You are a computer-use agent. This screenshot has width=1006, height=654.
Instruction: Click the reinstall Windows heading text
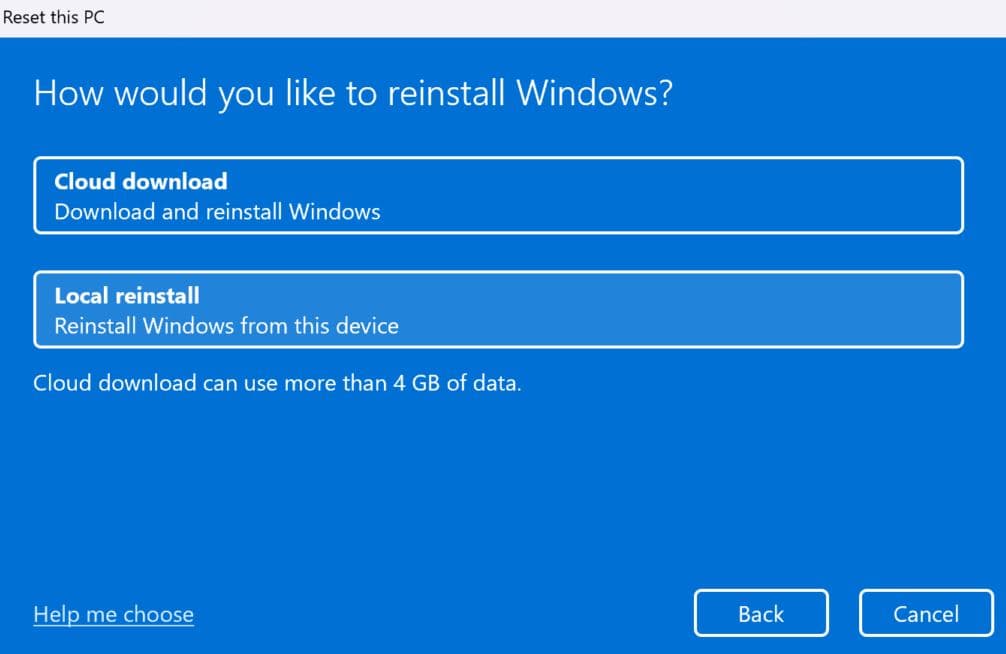click(x=353, y=93)
